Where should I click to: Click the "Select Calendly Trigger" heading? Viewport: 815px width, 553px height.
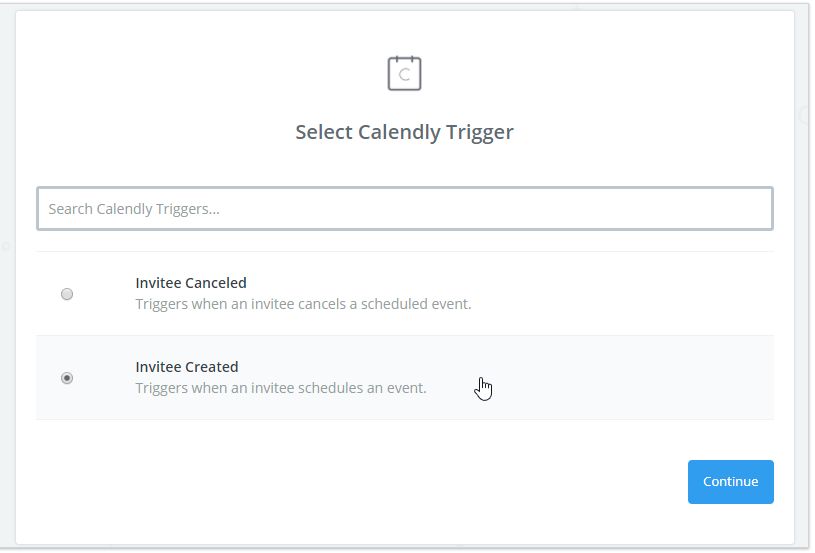404,132
